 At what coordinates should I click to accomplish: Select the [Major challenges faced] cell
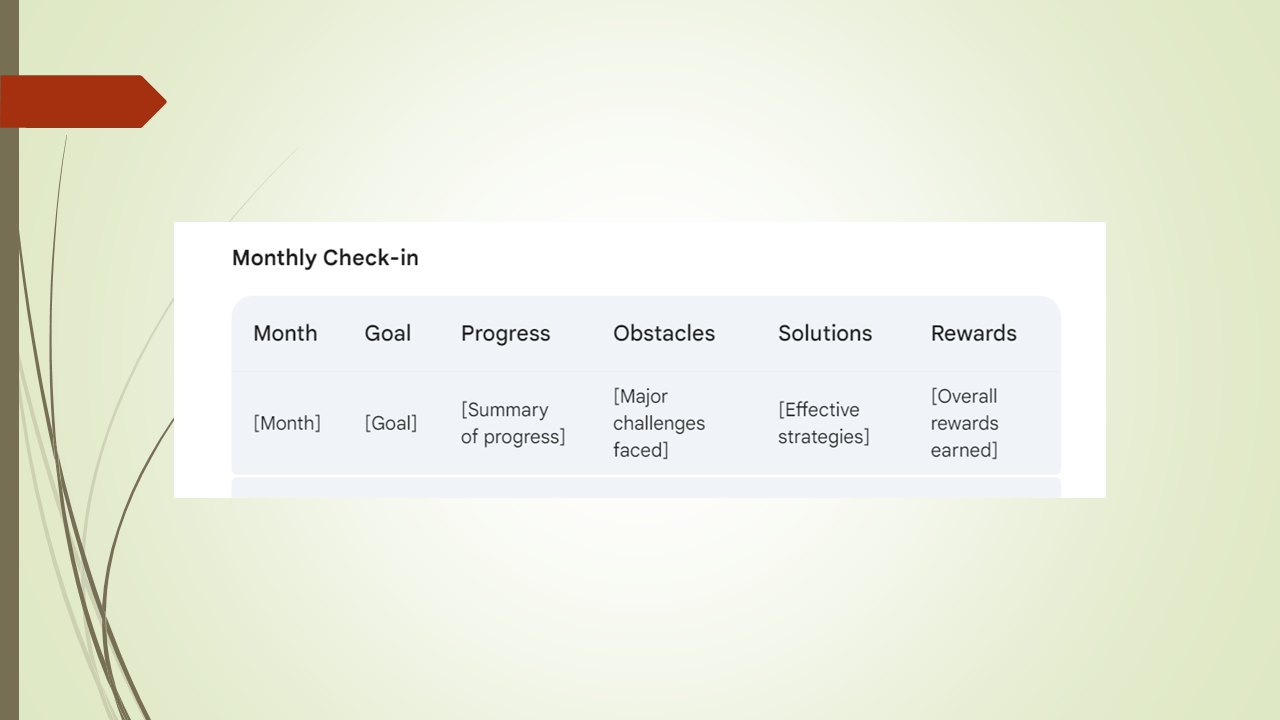pos(659,423)
